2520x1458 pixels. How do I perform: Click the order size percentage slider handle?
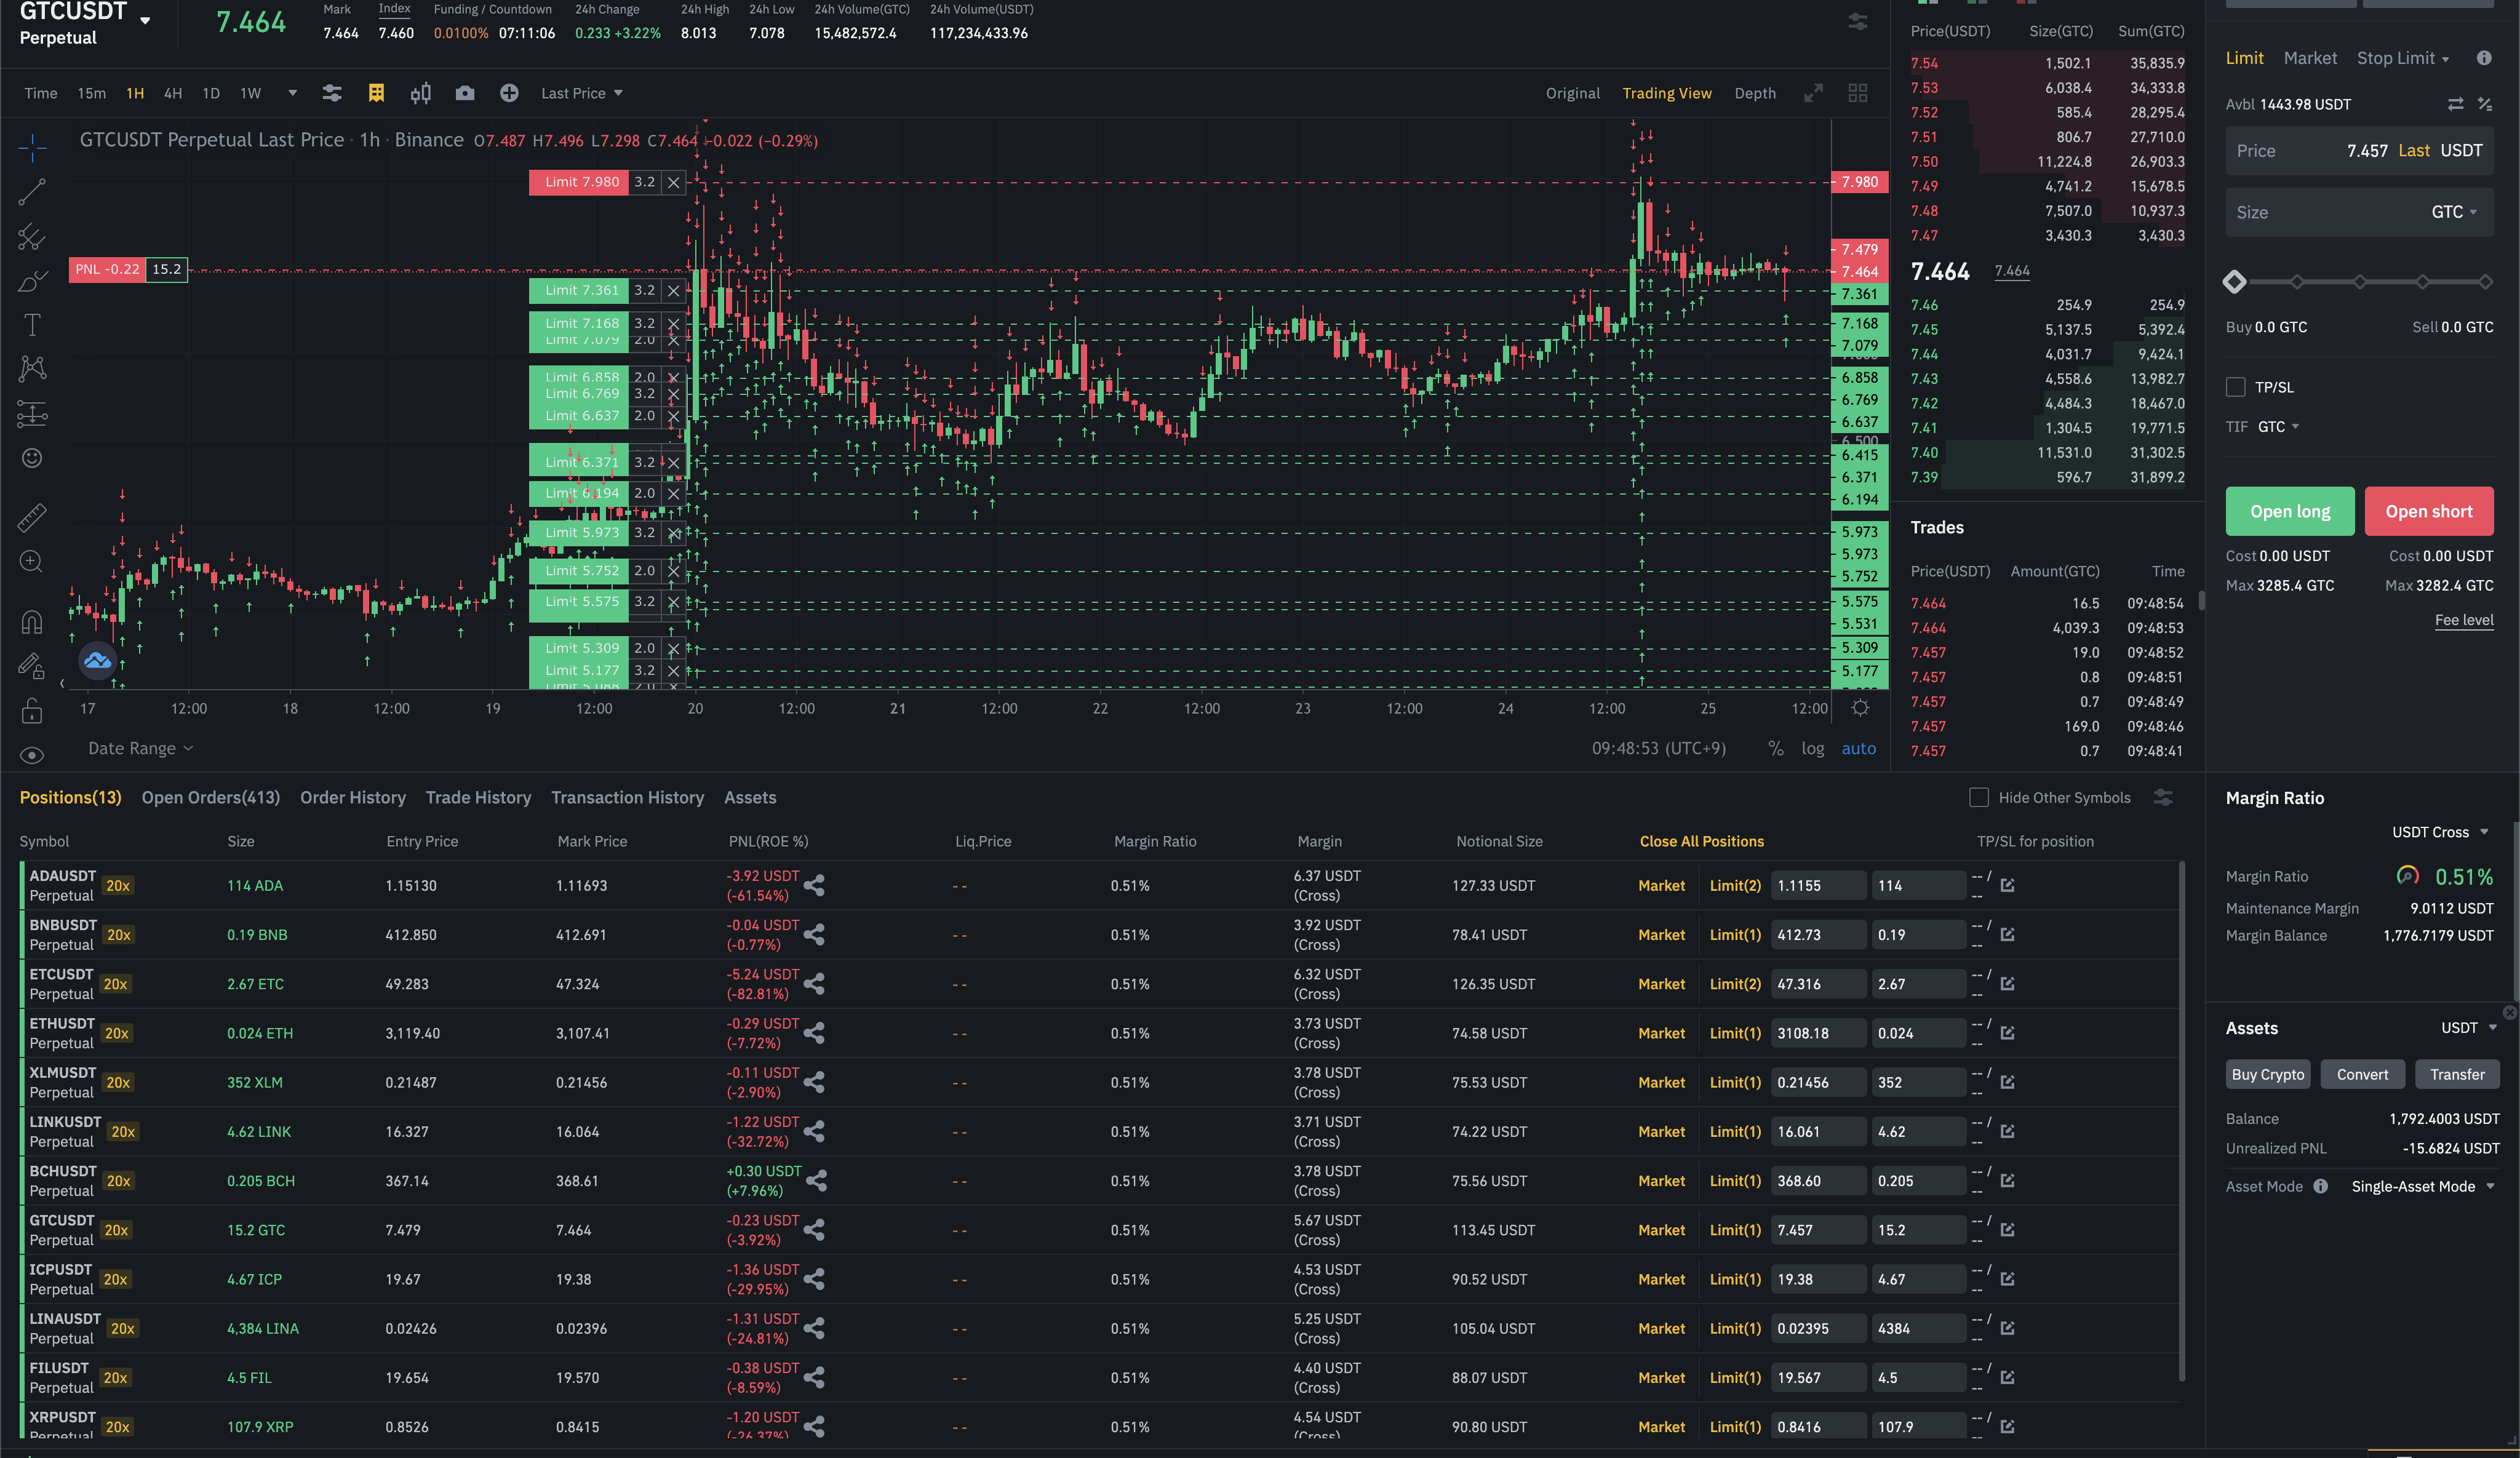[2235, 282]
